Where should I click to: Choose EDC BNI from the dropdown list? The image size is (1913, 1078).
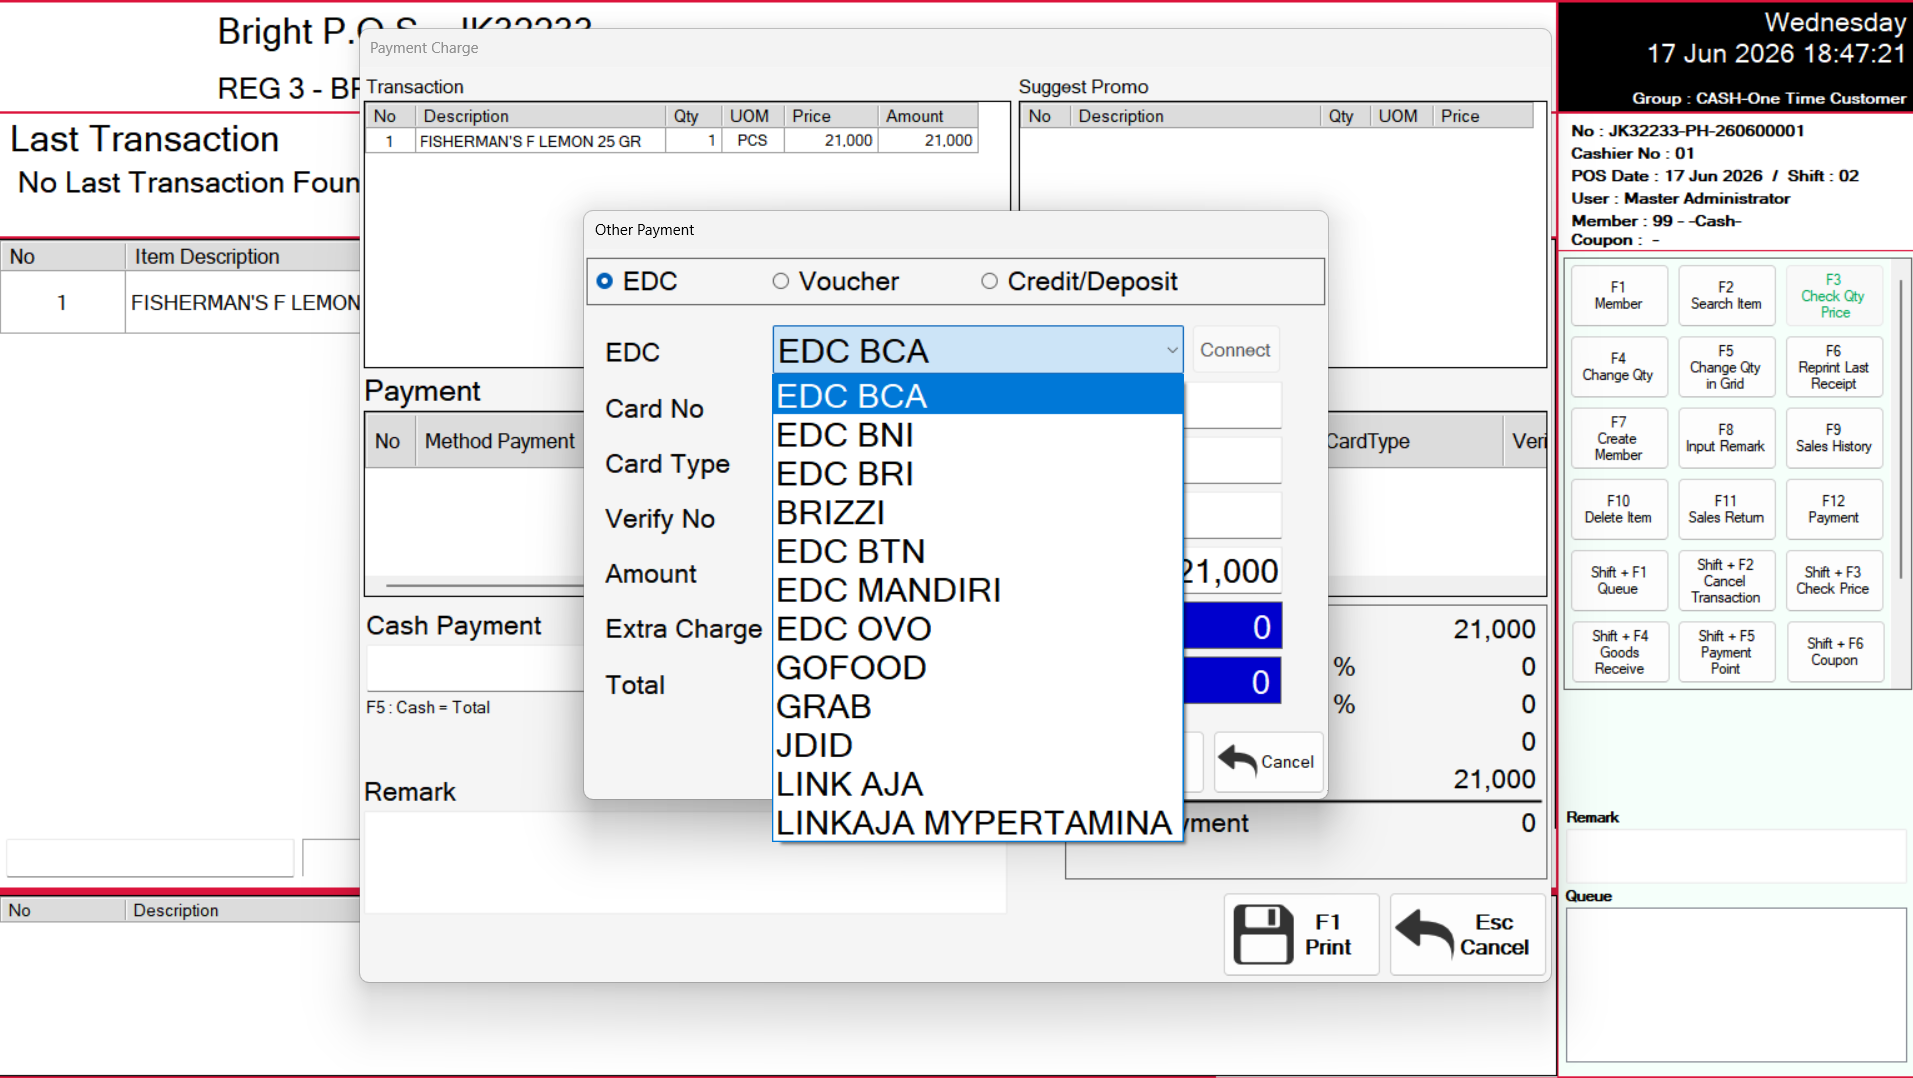tap(978, 435)
